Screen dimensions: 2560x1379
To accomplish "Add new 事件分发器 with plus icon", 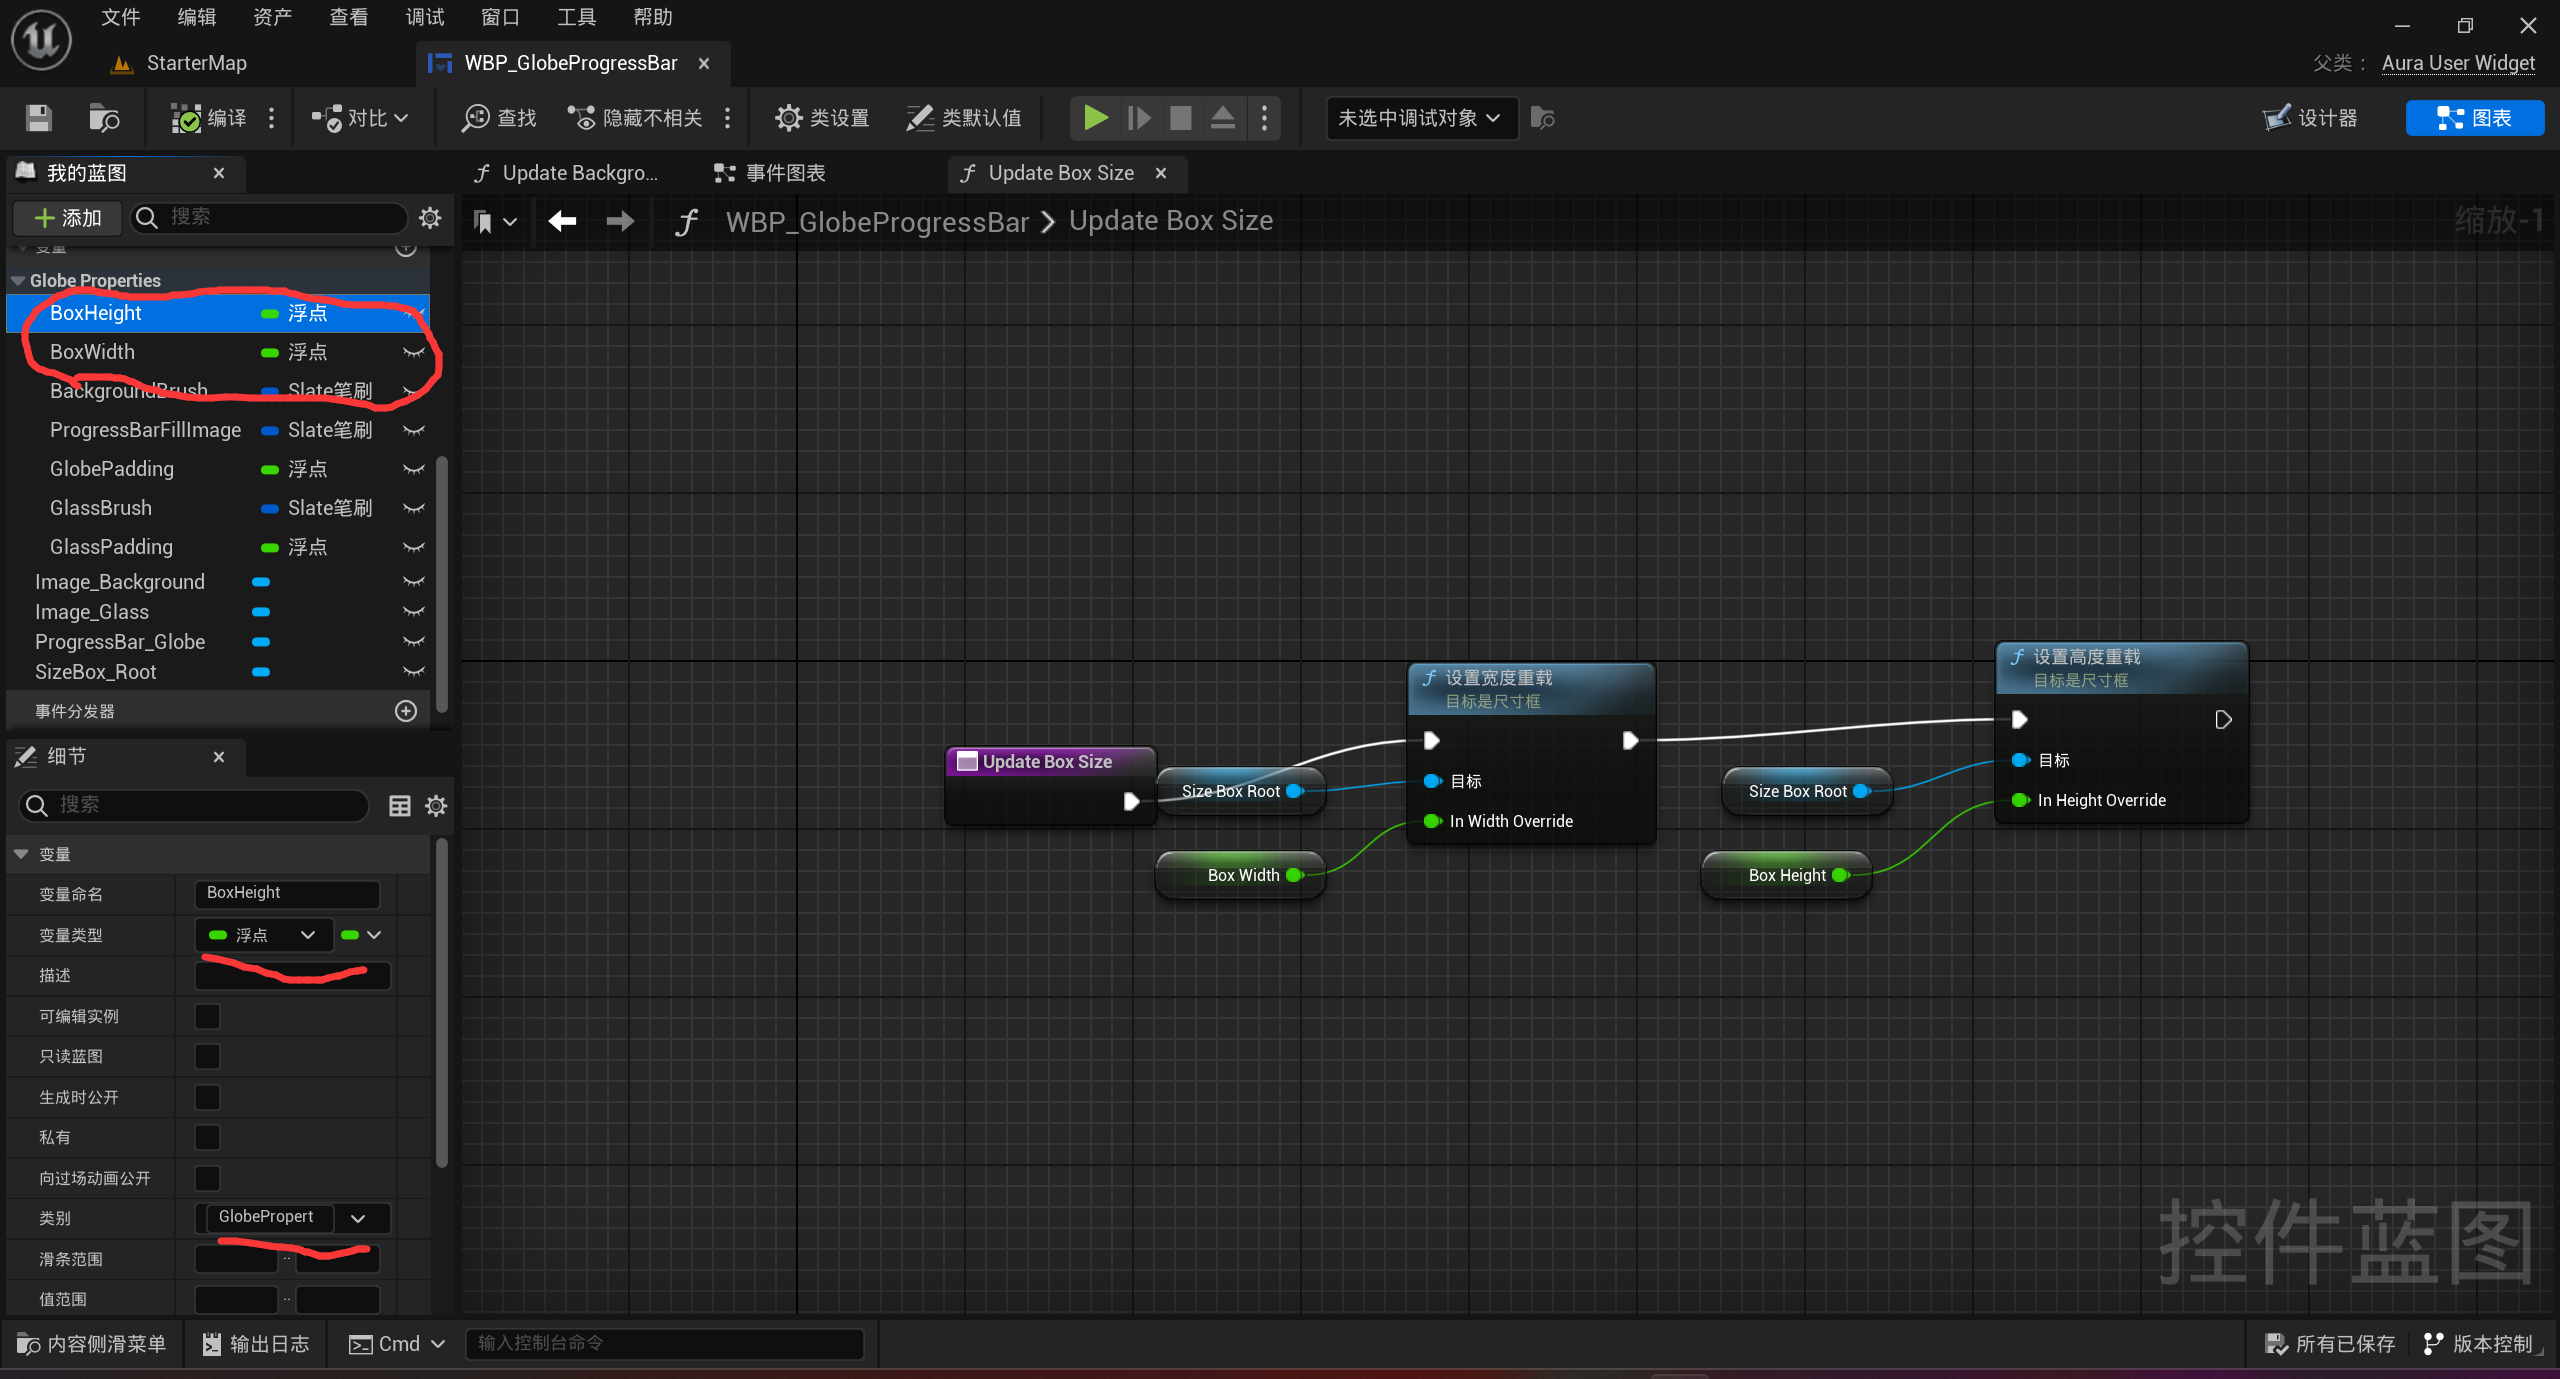I will point(406,711).
